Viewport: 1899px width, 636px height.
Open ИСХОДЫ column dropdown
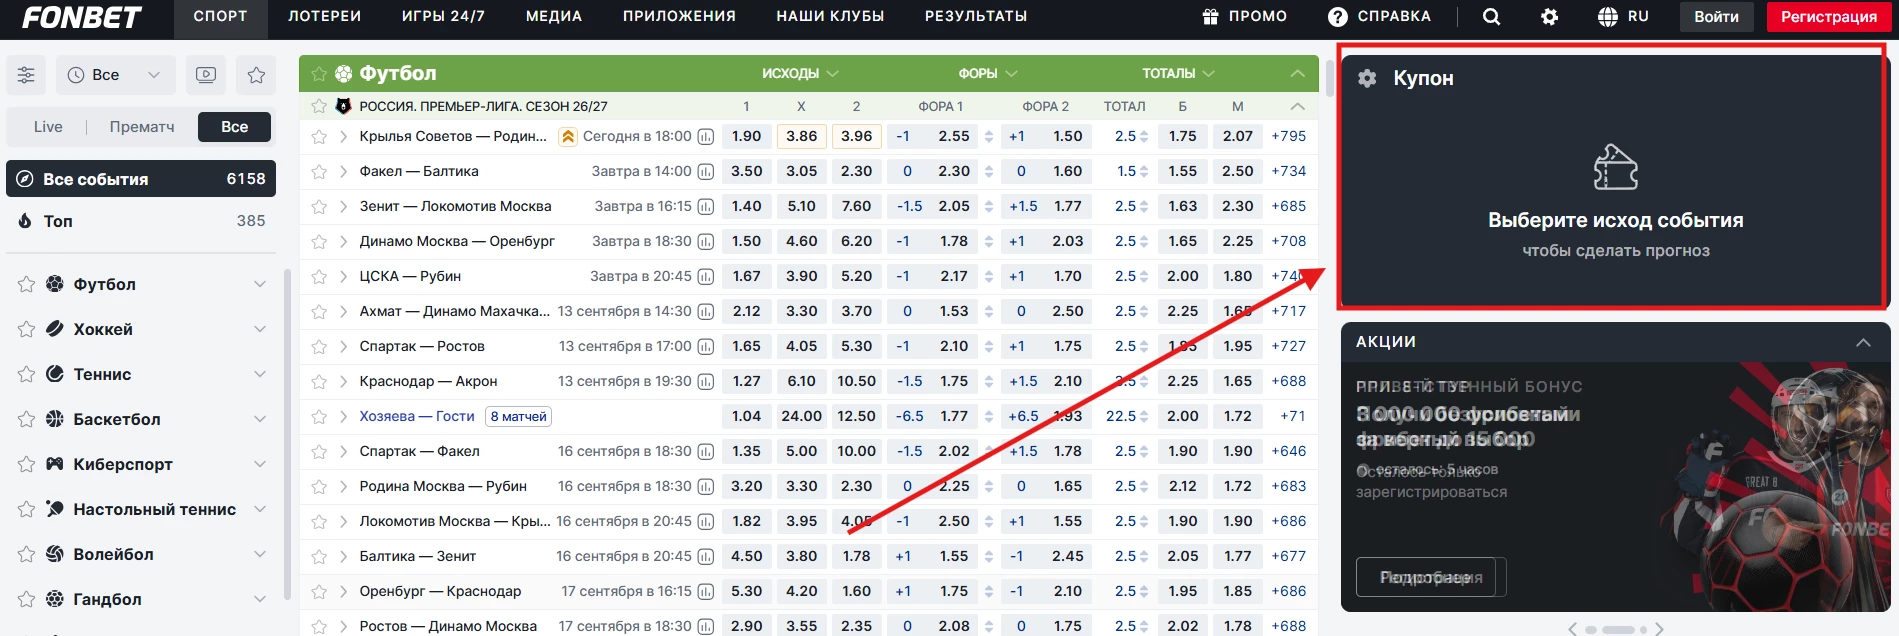pyautogui.click(x=800, y=74)
